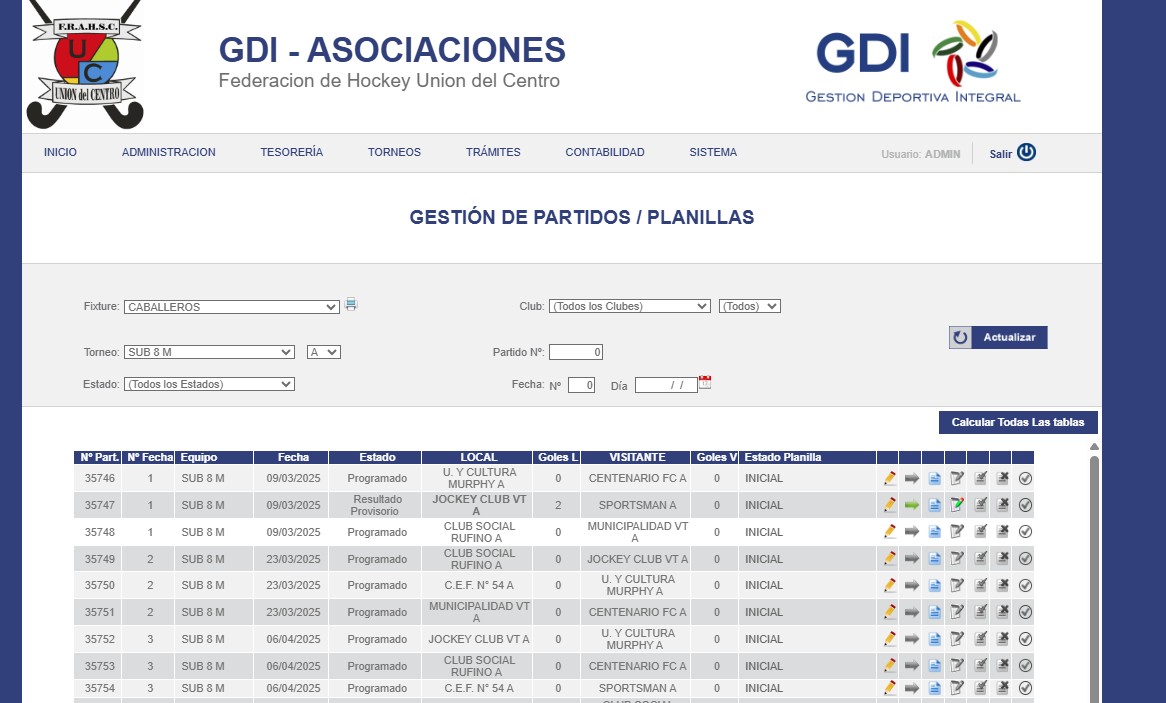This screenshot has height=703, width=1166.
Task: Click the X-marked sheet icon for match 35751
Action: pyautogui.click(x=1002, y=612)
